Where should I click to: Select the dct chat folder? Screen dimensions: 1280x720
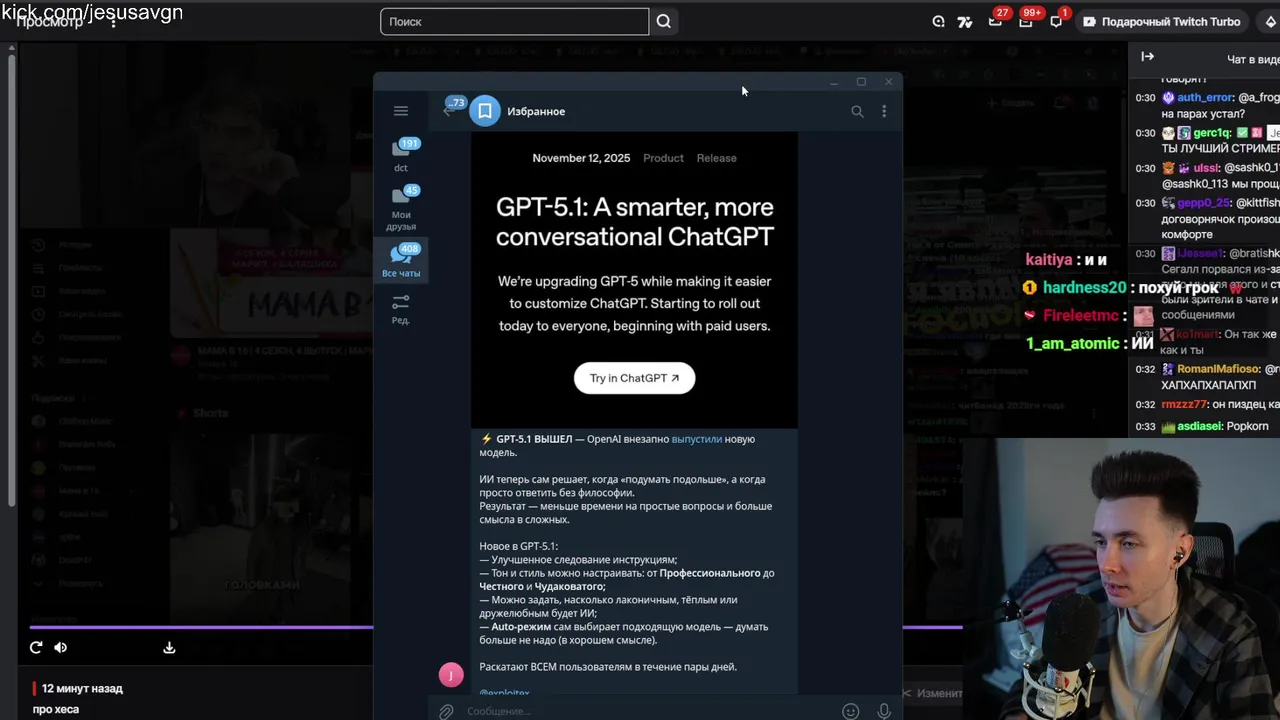[401, 156]
